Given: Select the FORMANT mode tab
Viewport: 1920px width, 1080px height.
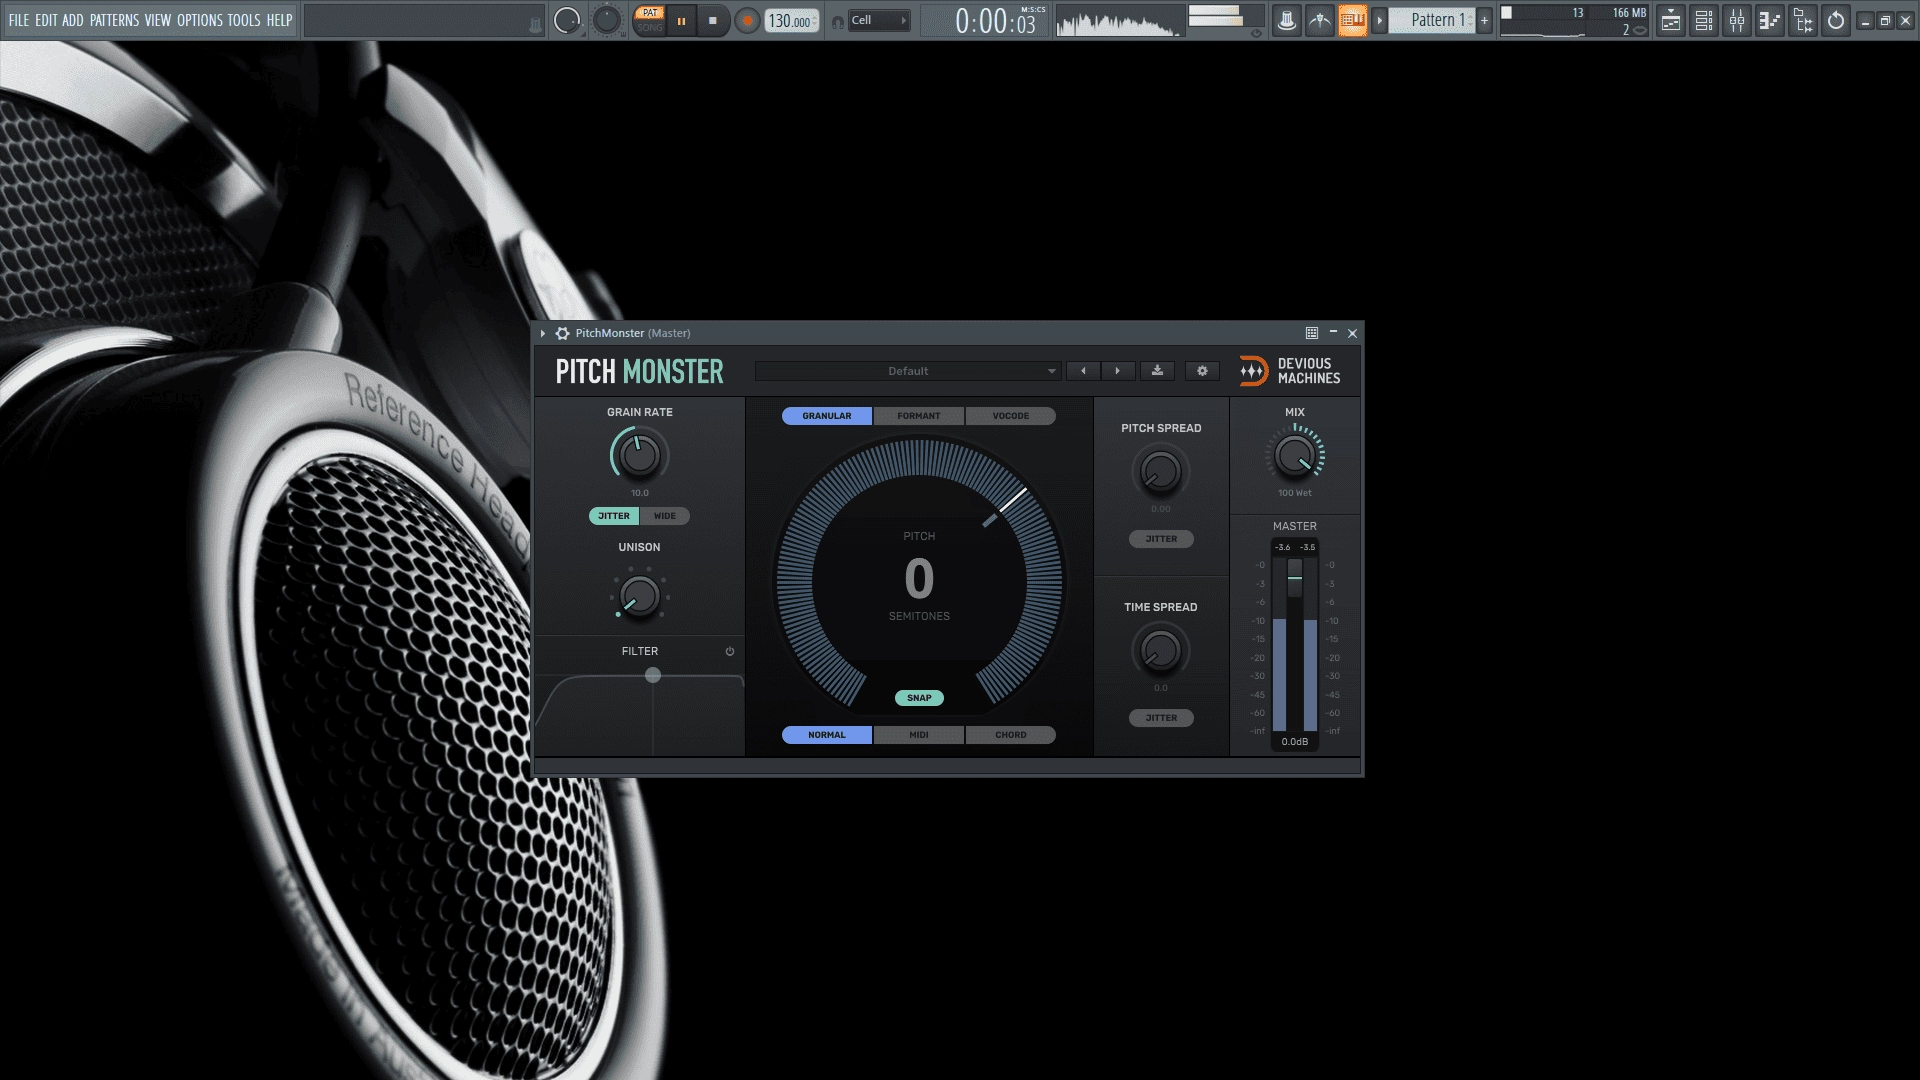Looking at the screenshot, I should tap(919, 416).
